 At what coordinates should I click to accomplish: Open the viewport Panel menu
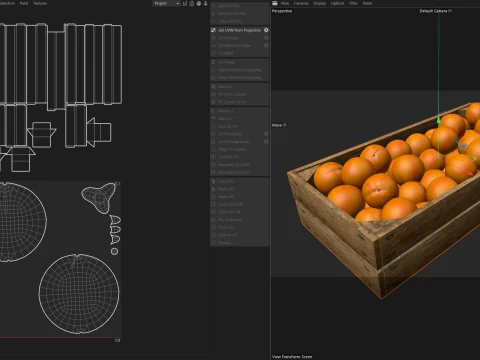point(367,3)
